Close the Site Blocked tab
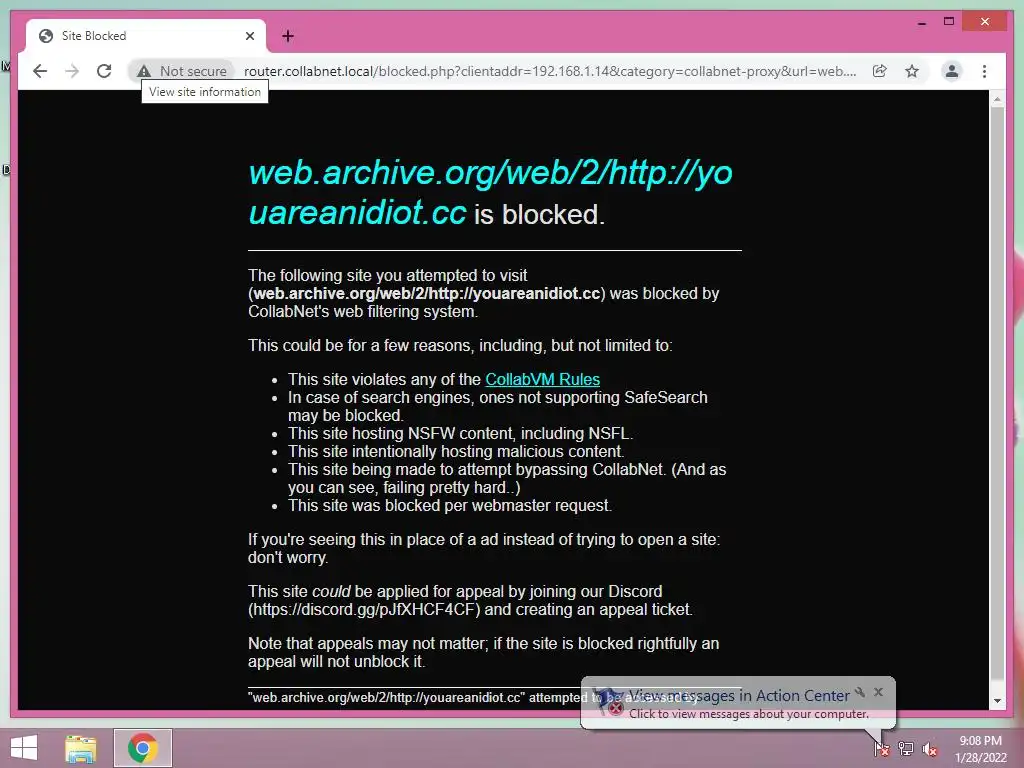This screenshot has width=1024, height=768. tap(249, 36)
